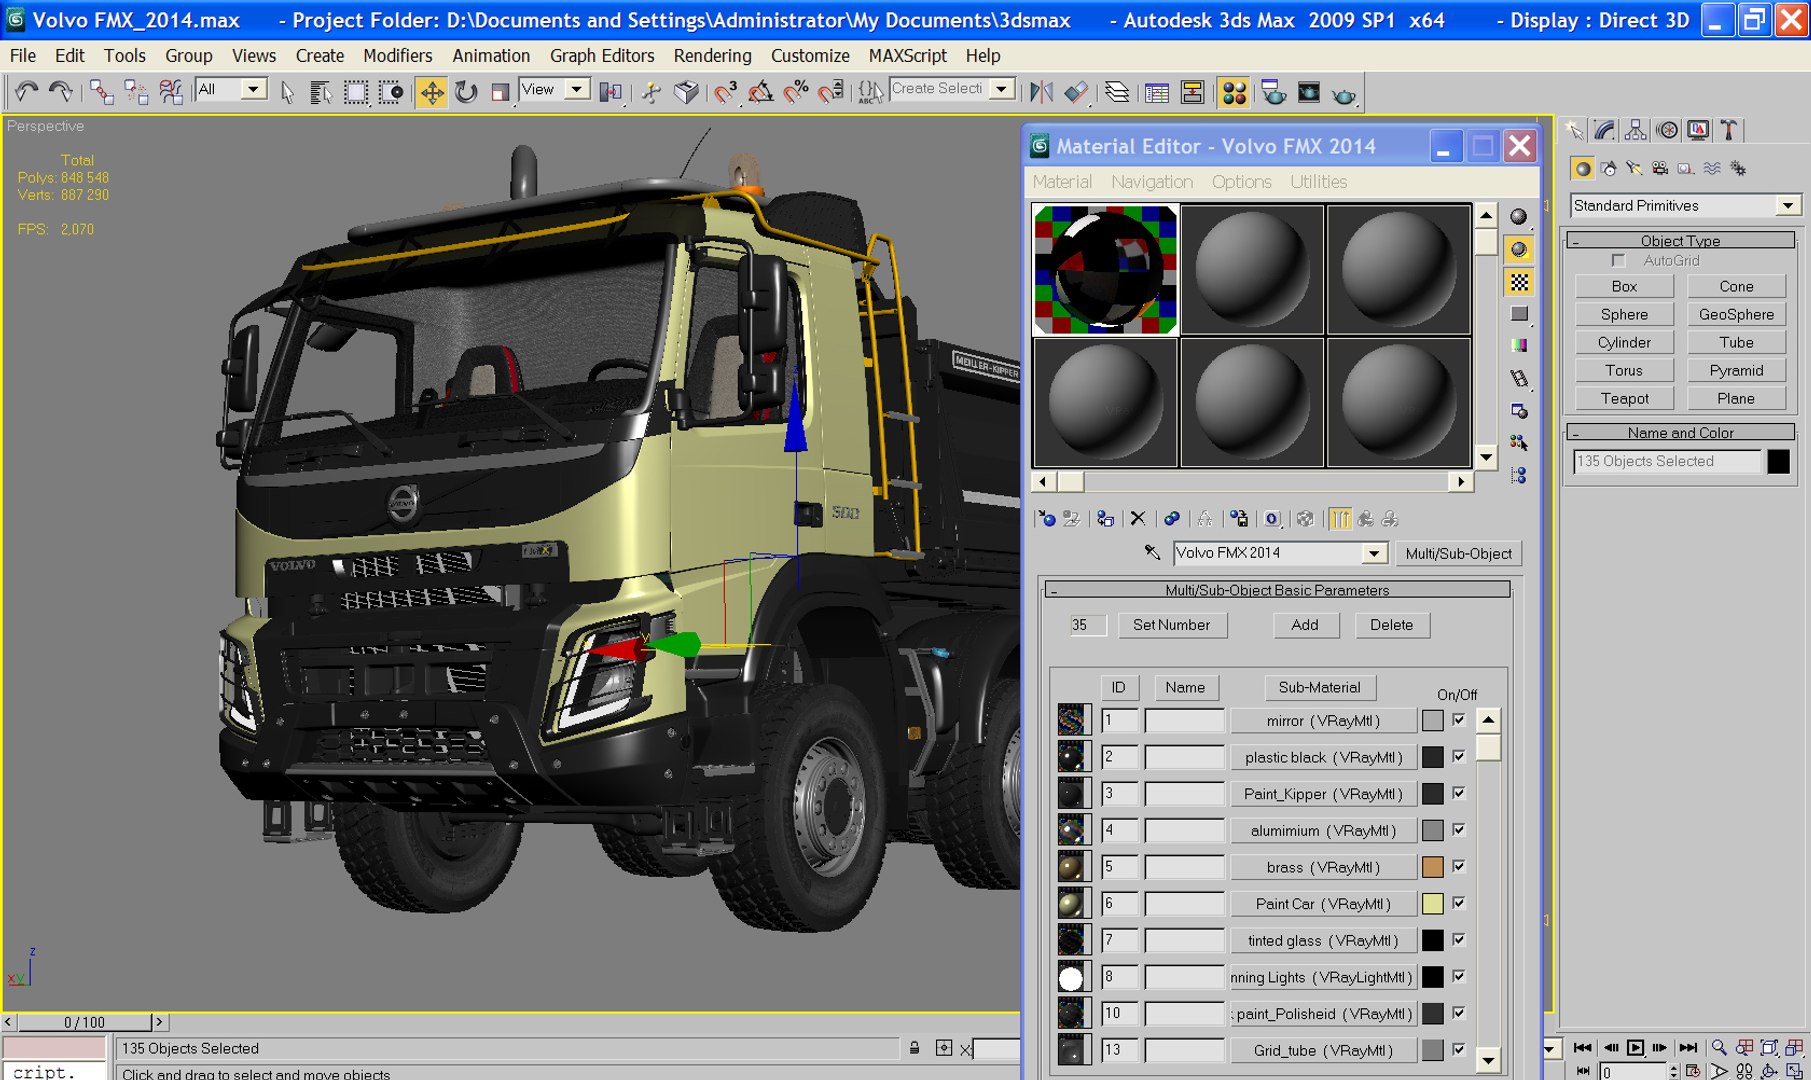Create a Teapot primitive
Image resolution: width=1811 pixels, height=1080 pixels.
[1624, 398]
